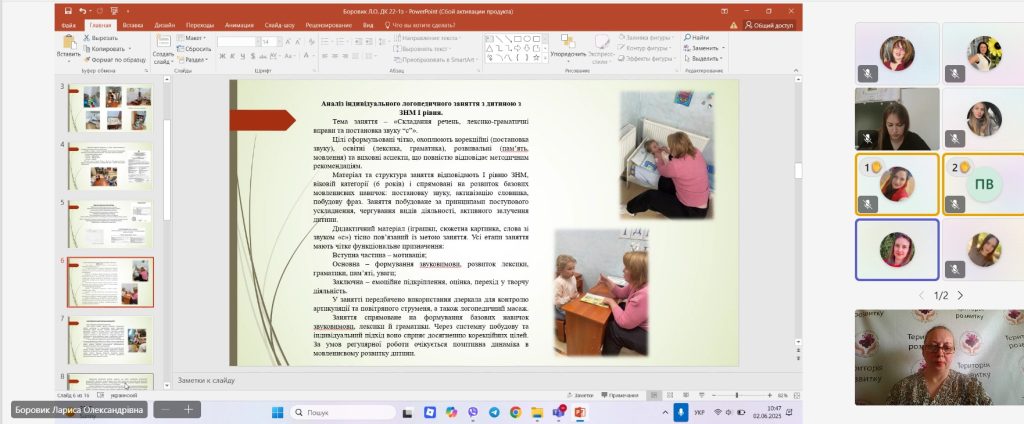This screenshot has height=424, width=1024.
Task: Toggle Заметки notes in status bar
Action: click(x=580, y=395)
